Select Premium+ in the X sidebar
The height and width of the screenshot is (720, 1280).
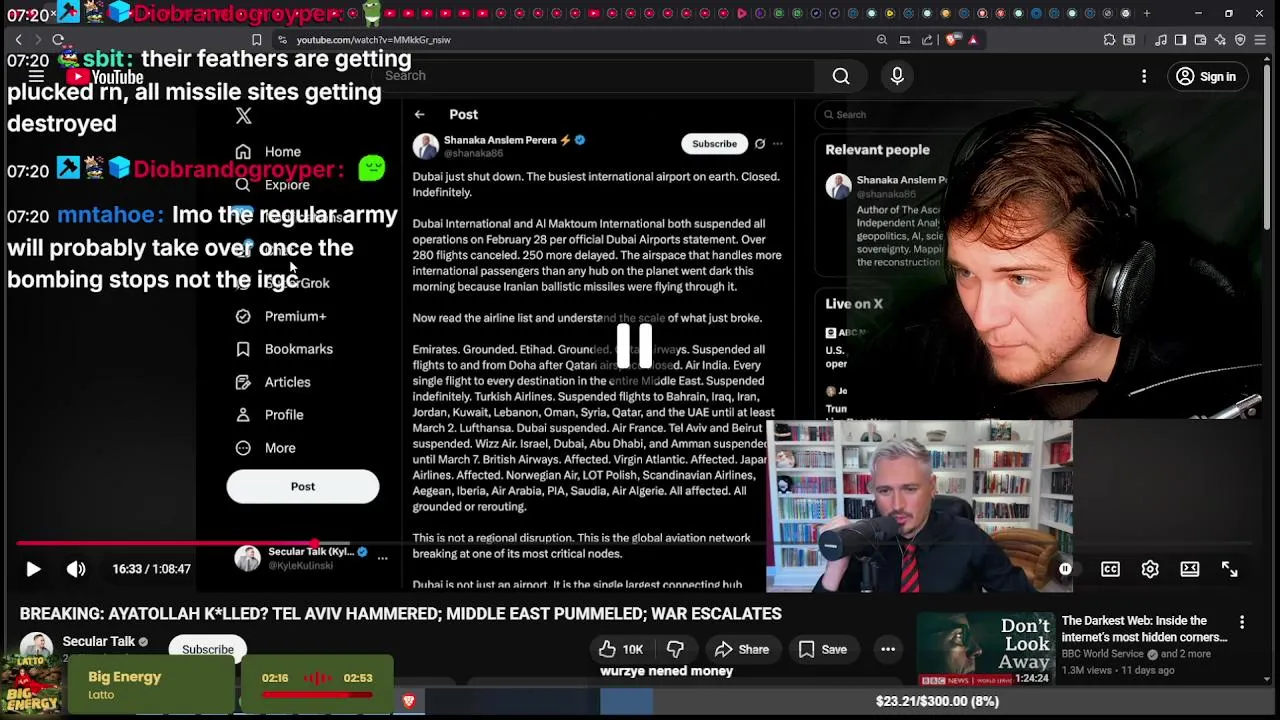click(x=281, y=316)
